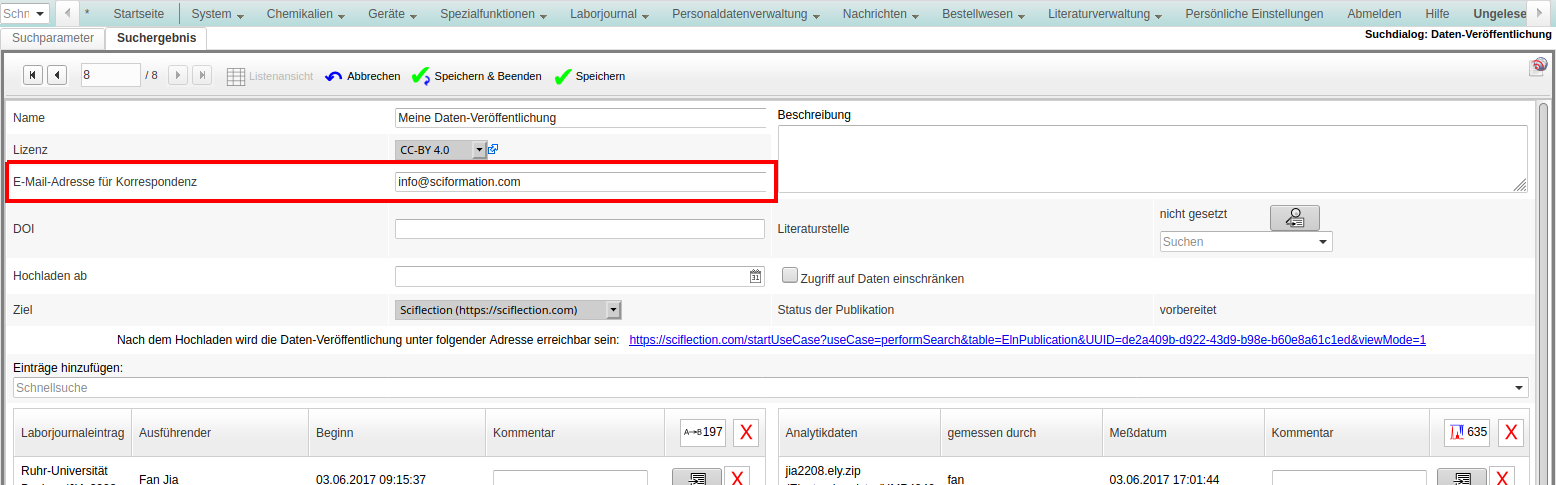Click into the DOI input field
Image resolution: width=1556 pixels, height=485 pixels.
point(579,229)
